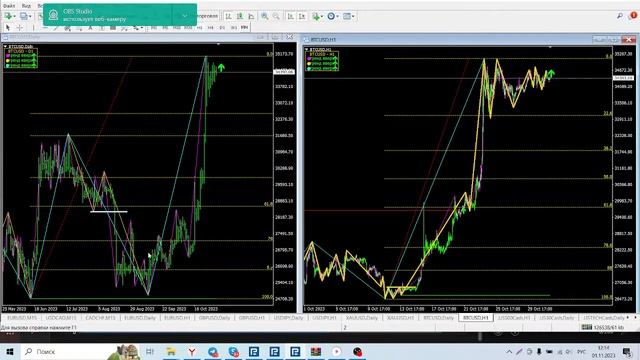The height and width of the screenshot is (360, 640).
Task: Select the Equidistant Channel tool
Action: tap(67, 28)
